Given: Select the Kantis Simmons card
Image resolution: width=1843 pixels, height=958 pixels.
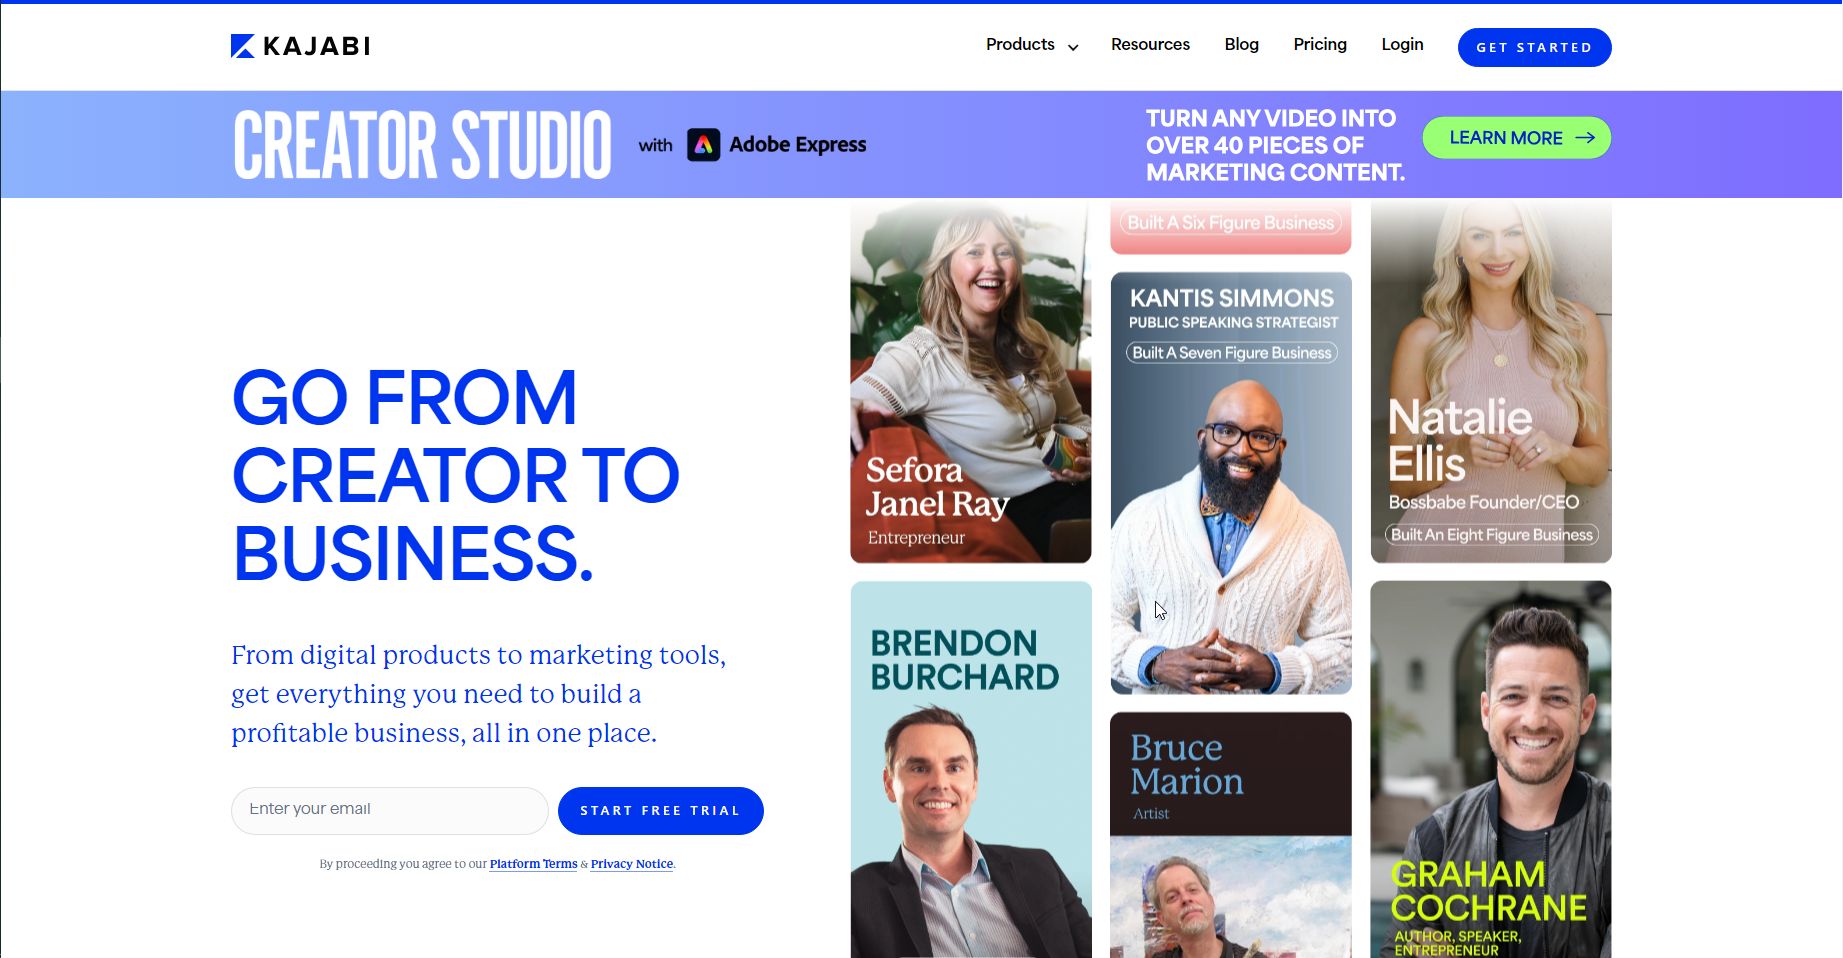Looking at the screenshot, I should click(x=1230, y=483).
